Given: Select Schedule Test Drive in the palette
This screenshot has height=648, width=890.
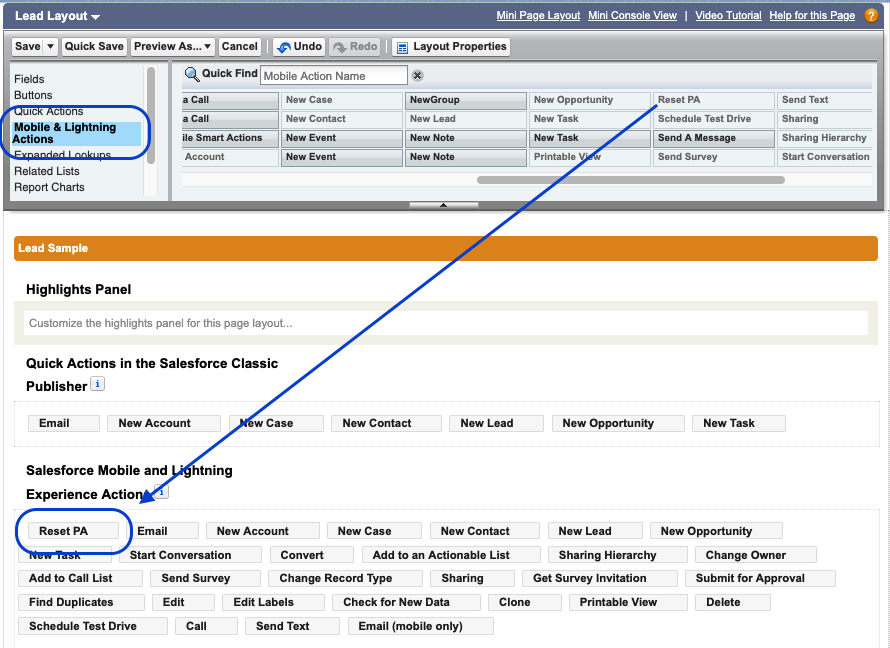Looking at the screenshot, I should click(x=713, y=119).
